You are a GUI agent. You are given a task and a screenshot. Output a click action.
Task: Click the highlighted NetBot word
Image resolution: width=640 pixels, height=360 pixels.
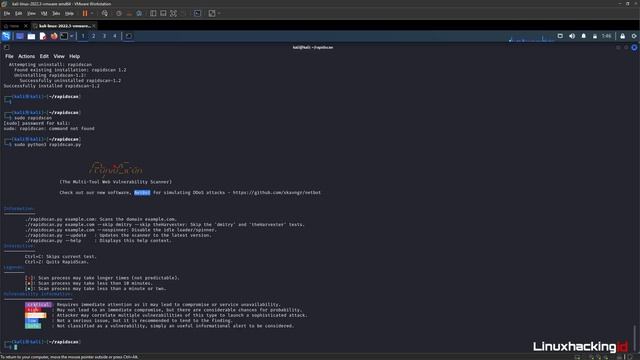tap(142, 193)
